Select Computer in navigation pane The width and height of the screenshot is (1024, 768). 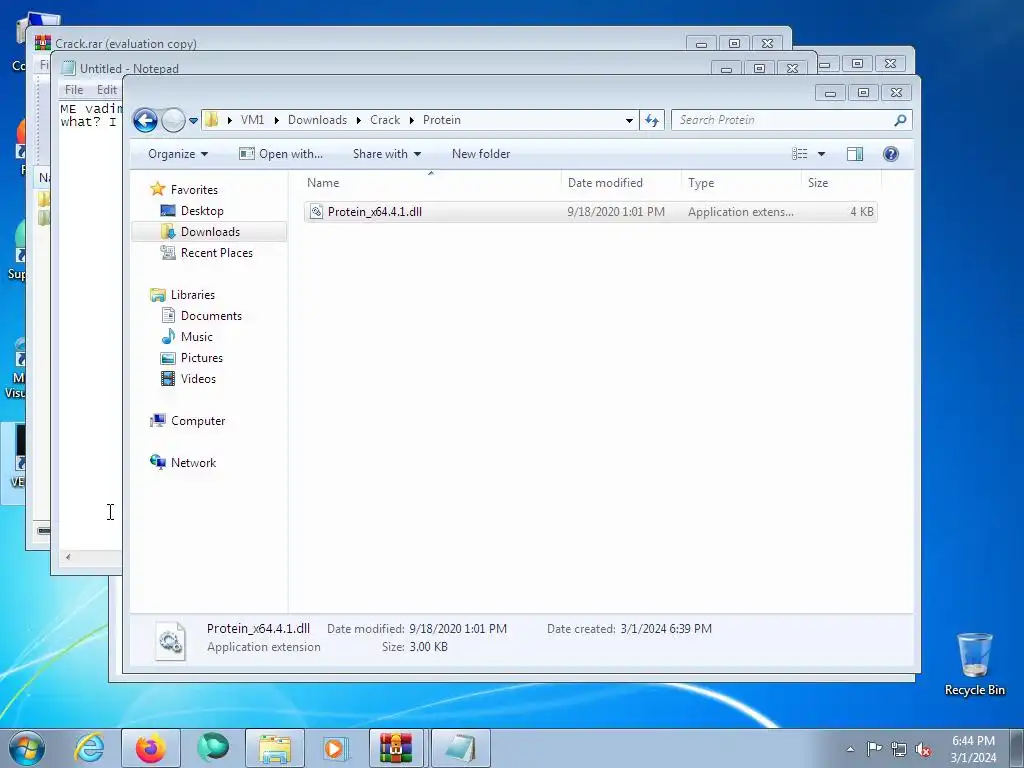(198, 421)
